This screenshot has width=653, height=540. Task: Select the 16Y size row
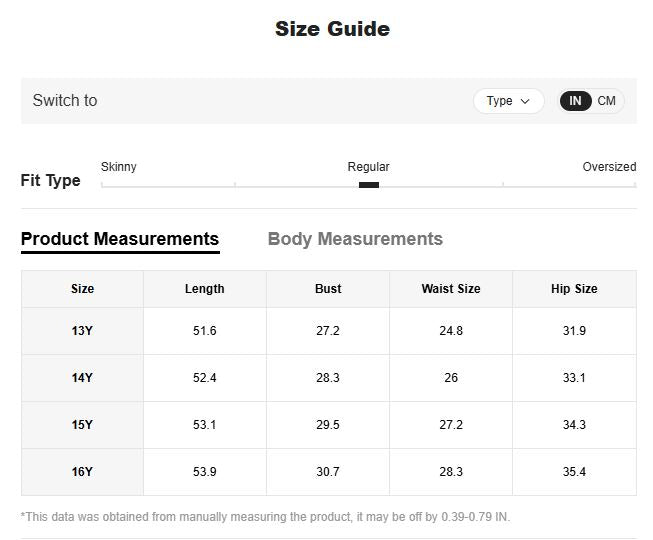(x=329, y=472)
